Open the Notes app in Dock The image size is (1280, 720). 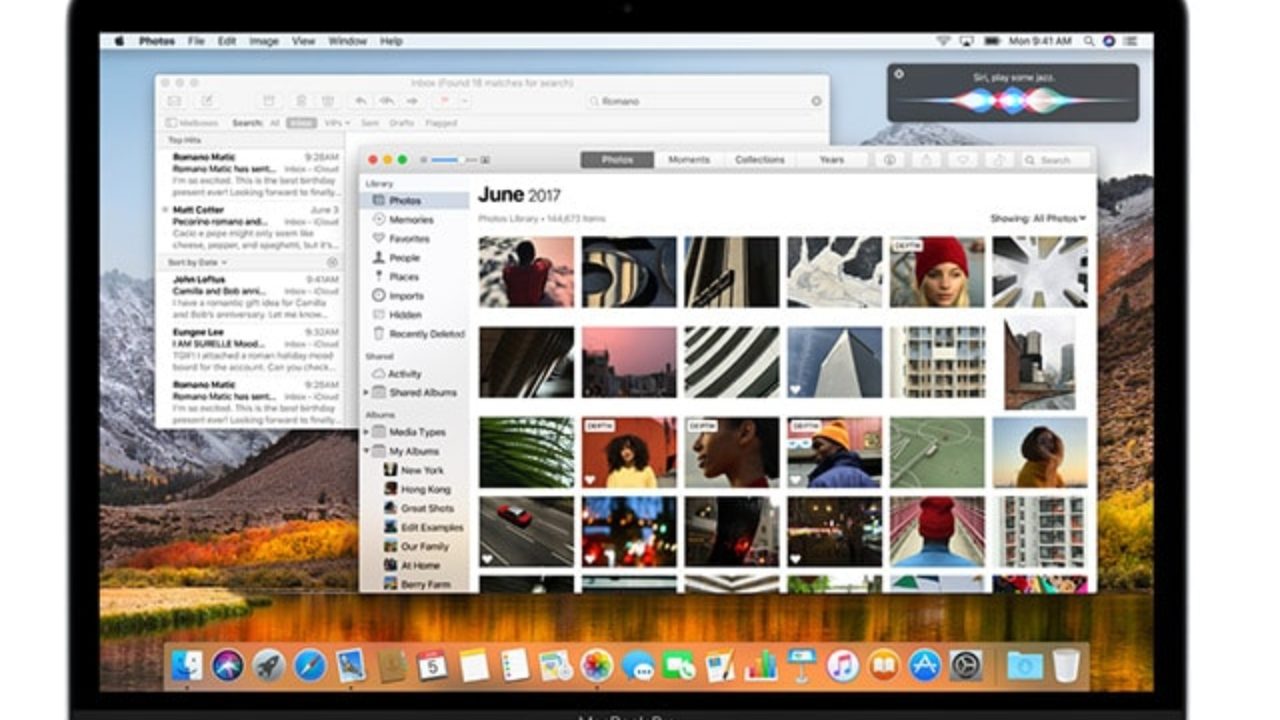(x=473, y=665)
